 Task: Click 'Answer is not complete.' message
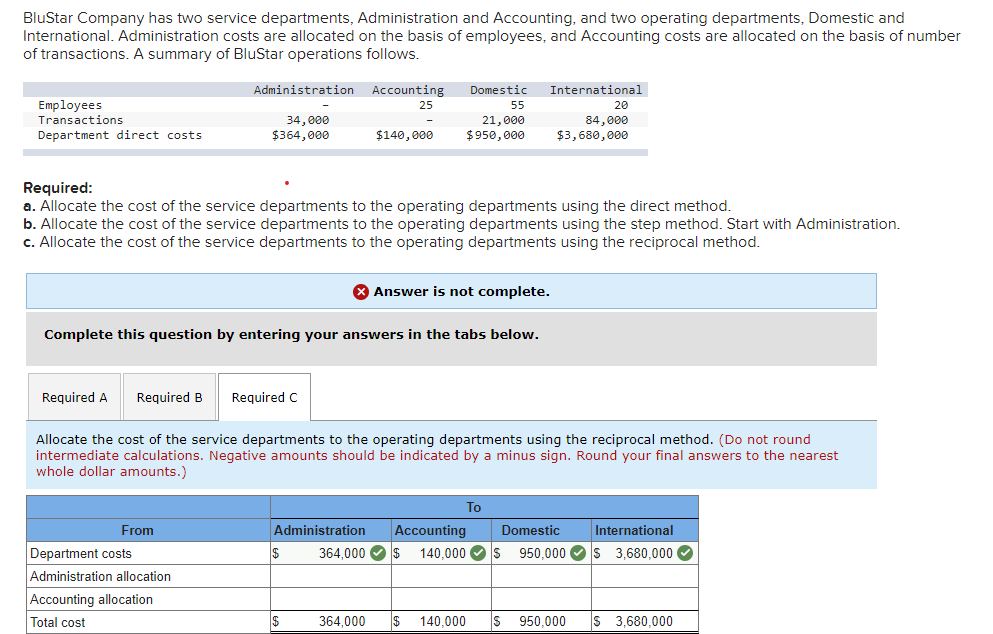[462, 291]
